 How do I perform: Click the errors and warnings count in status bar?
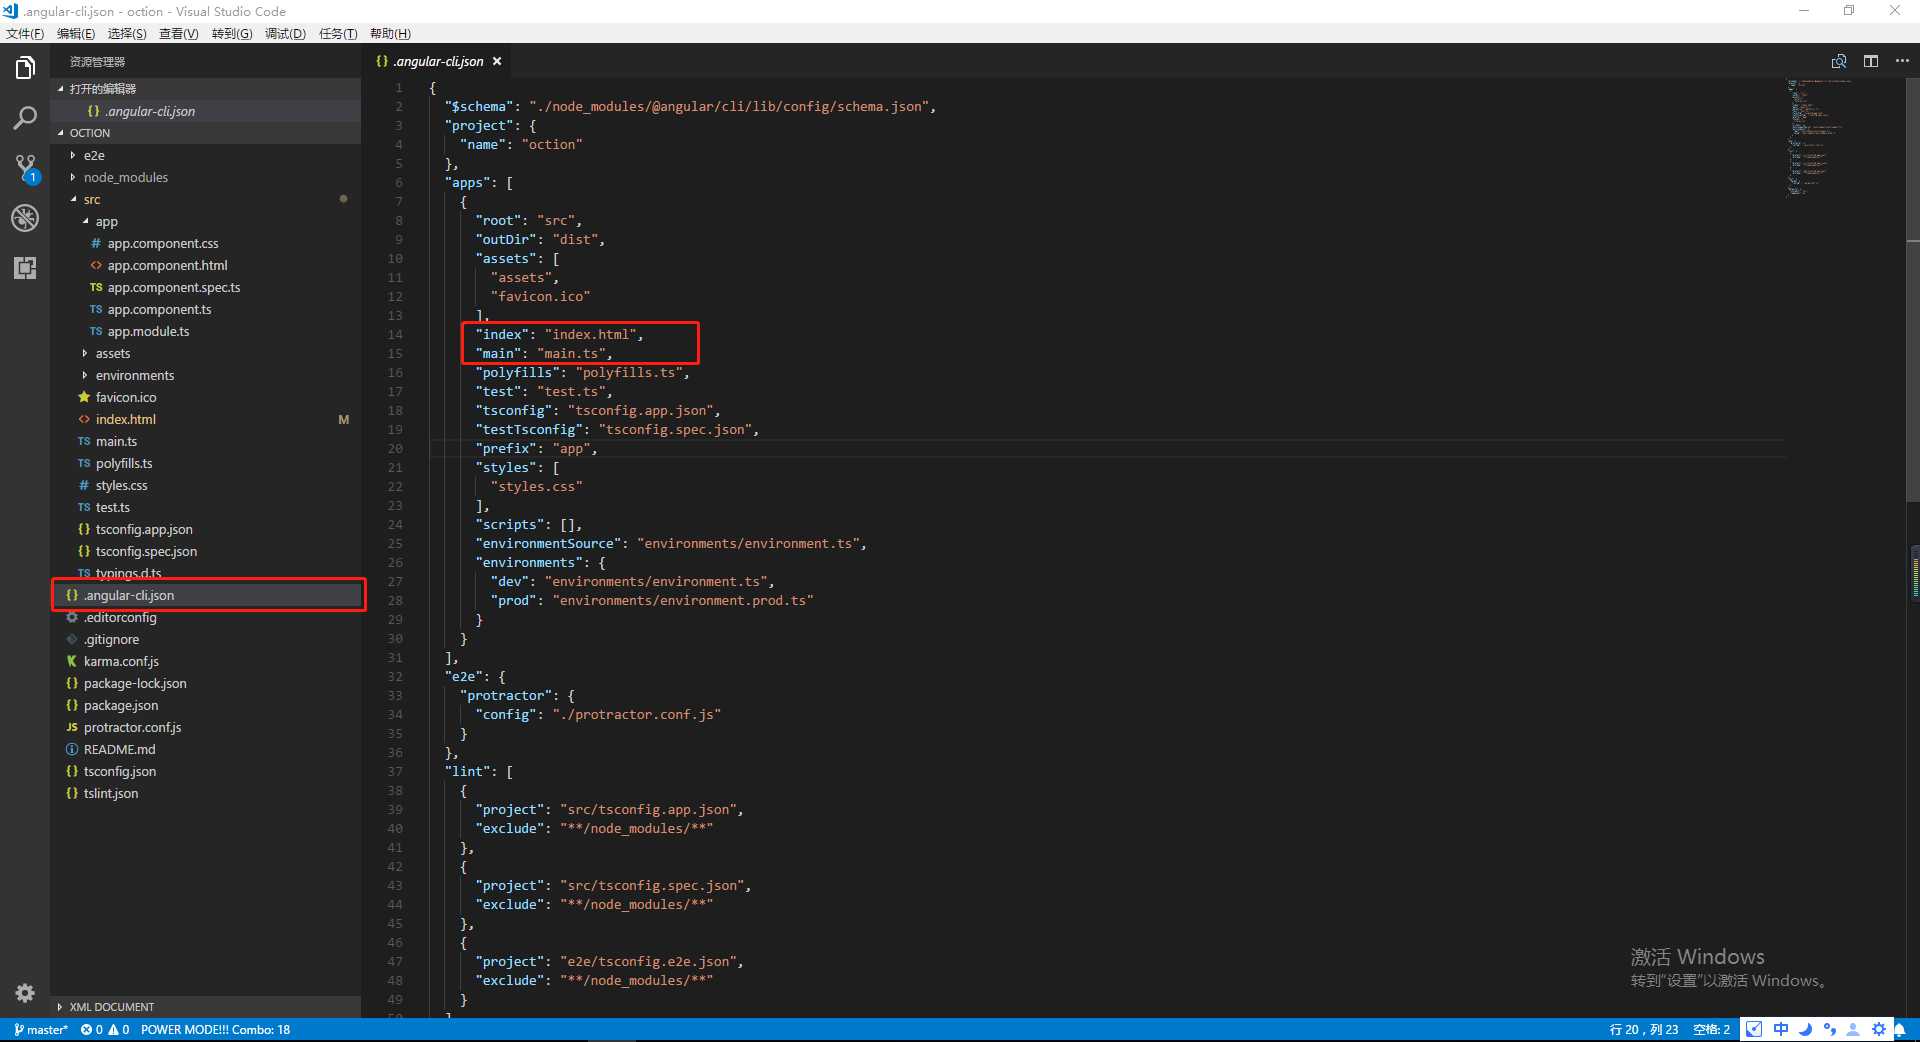pyautogui.click(x=105, y=1029)
